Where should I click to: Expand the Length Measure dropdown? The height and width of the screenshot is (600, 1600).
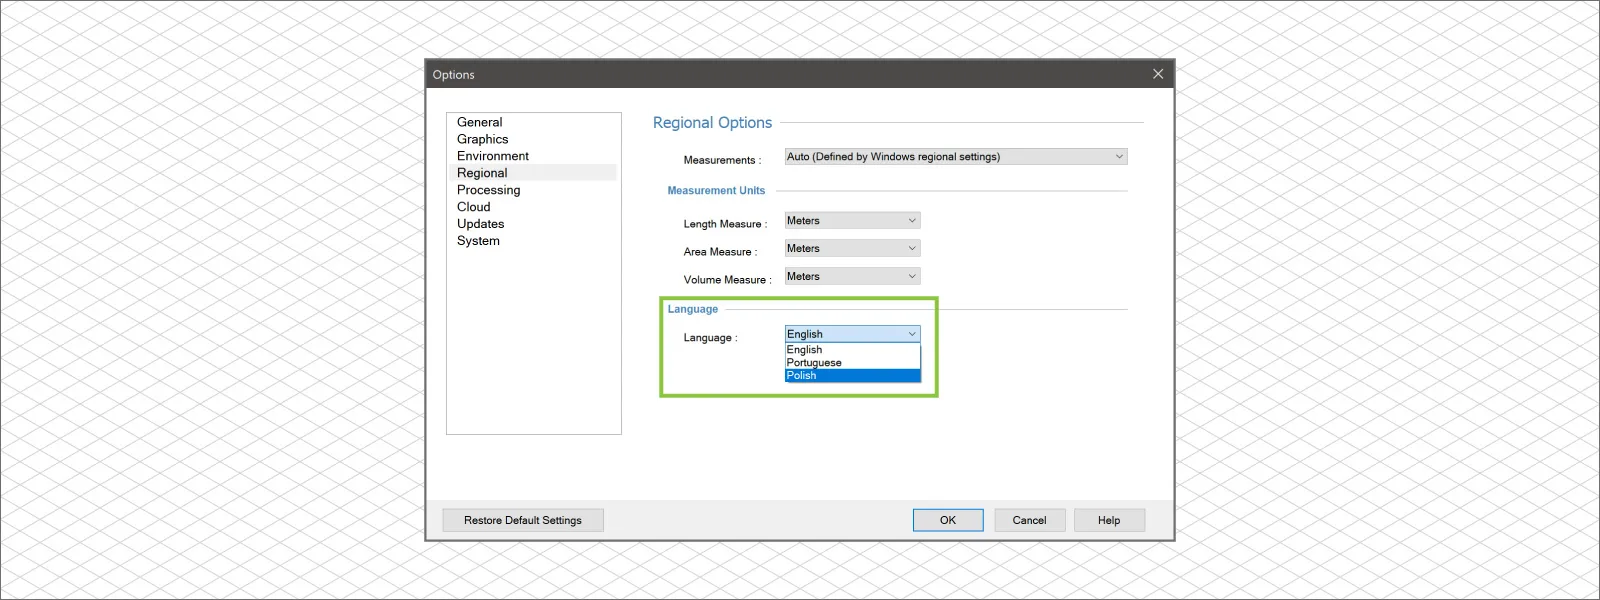click(852, 220)
